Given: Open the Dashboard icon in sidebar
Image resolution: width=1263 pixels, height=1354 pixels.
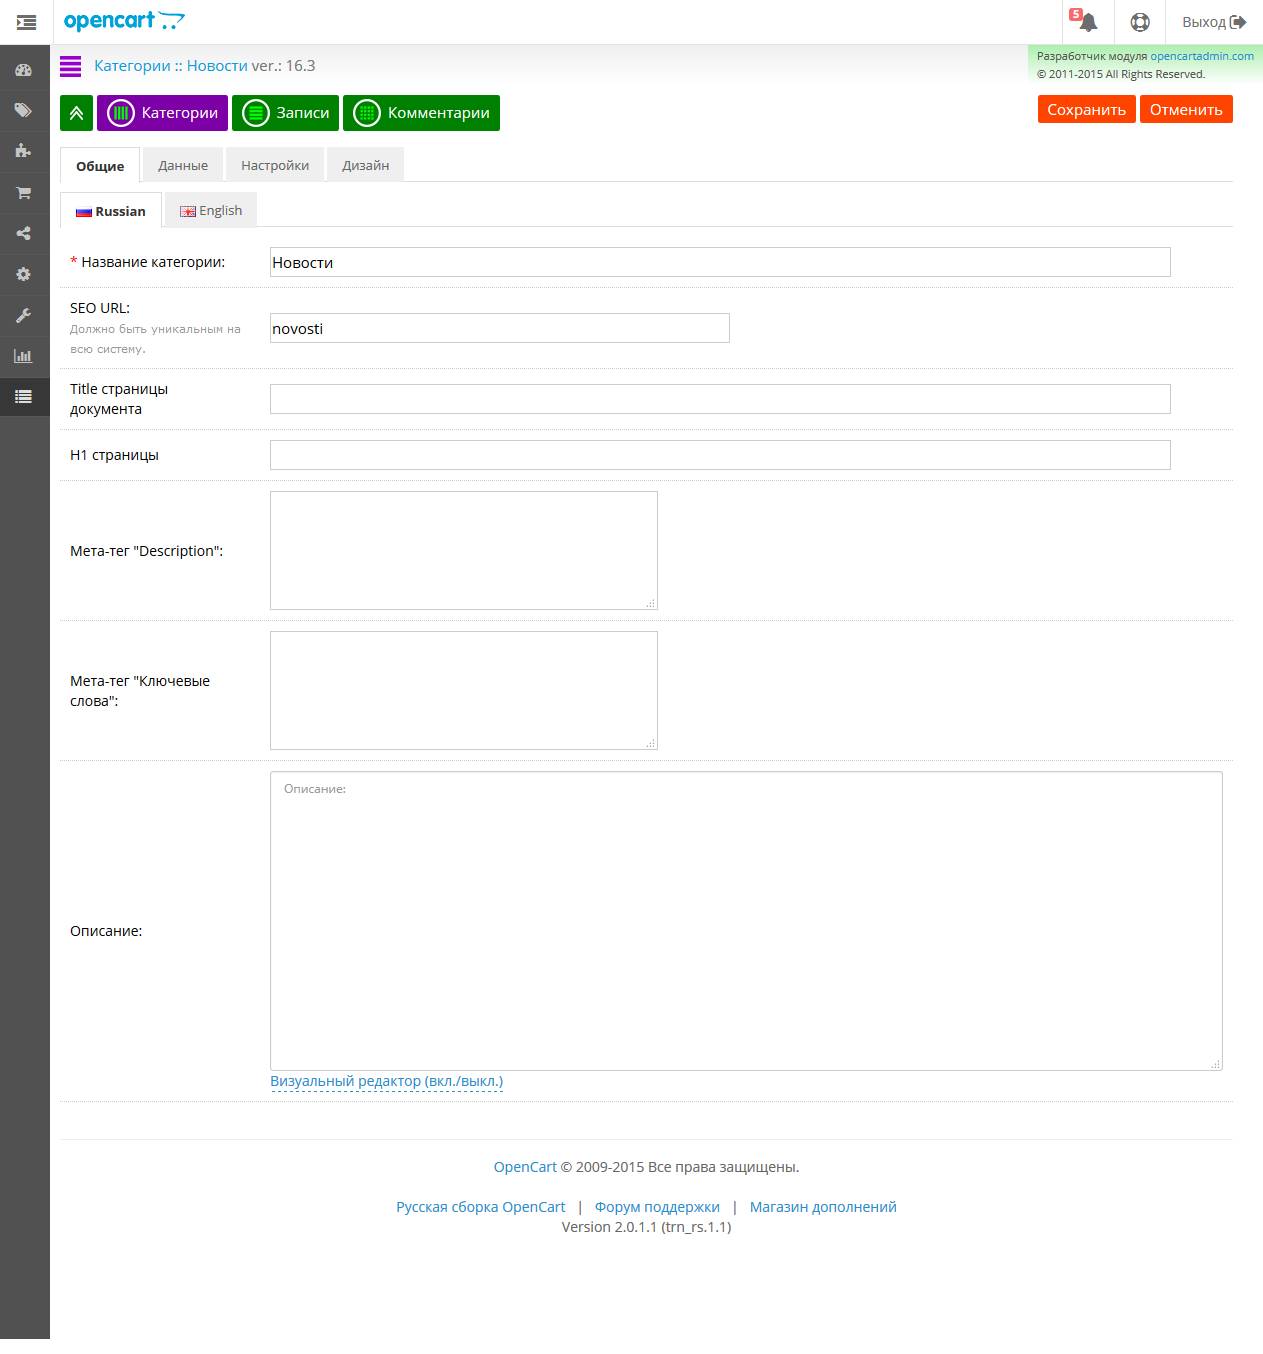Looking at the screenshot, I should click(24, 70).
